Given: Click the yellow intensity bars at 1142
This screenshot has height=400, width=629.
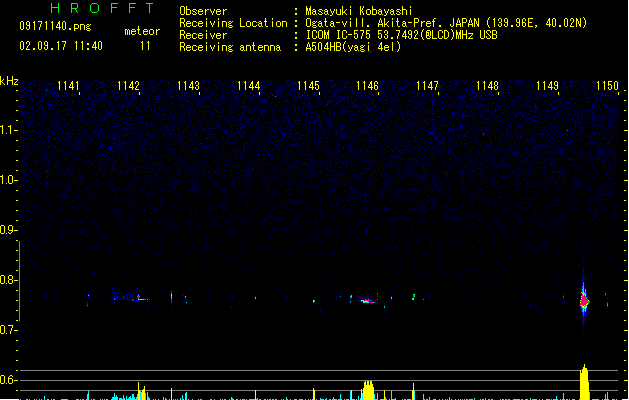Looking at the screenshot, I should [141, 391].
